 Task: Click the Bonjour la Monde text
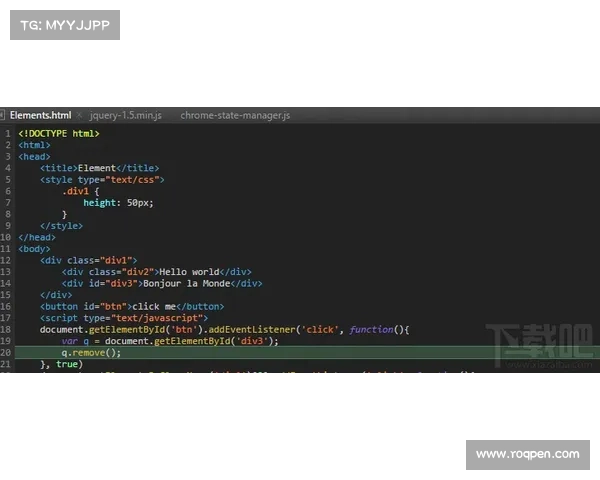pyautogui.click(x=187, y=283)
